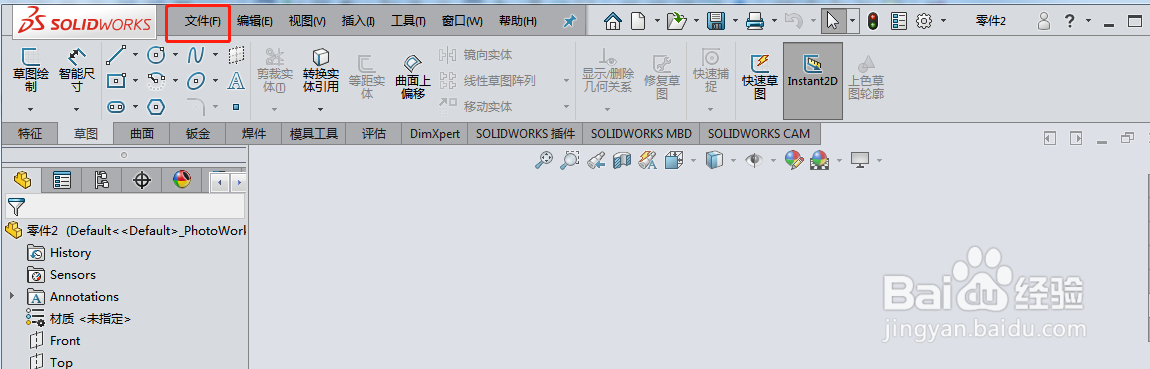
Task: Click the Edit Appearance color ball icon
Action: coord(794,160)
